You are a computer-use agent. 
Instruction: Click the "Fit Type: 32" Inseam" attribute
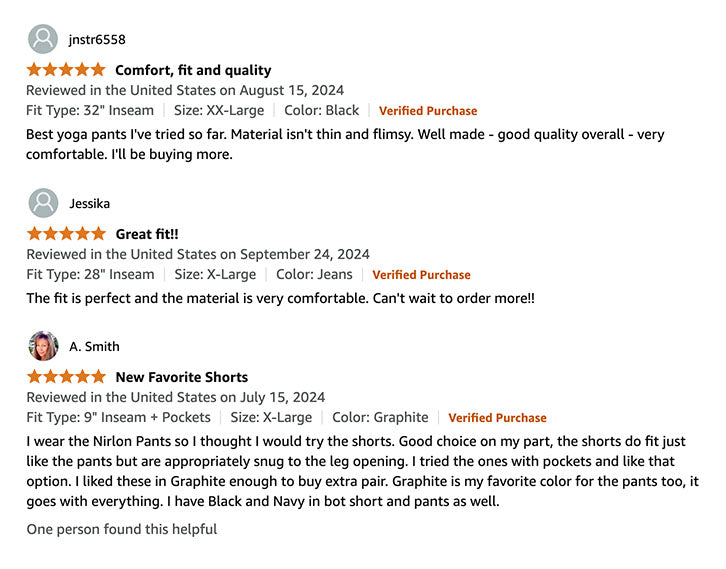[90, 110]
